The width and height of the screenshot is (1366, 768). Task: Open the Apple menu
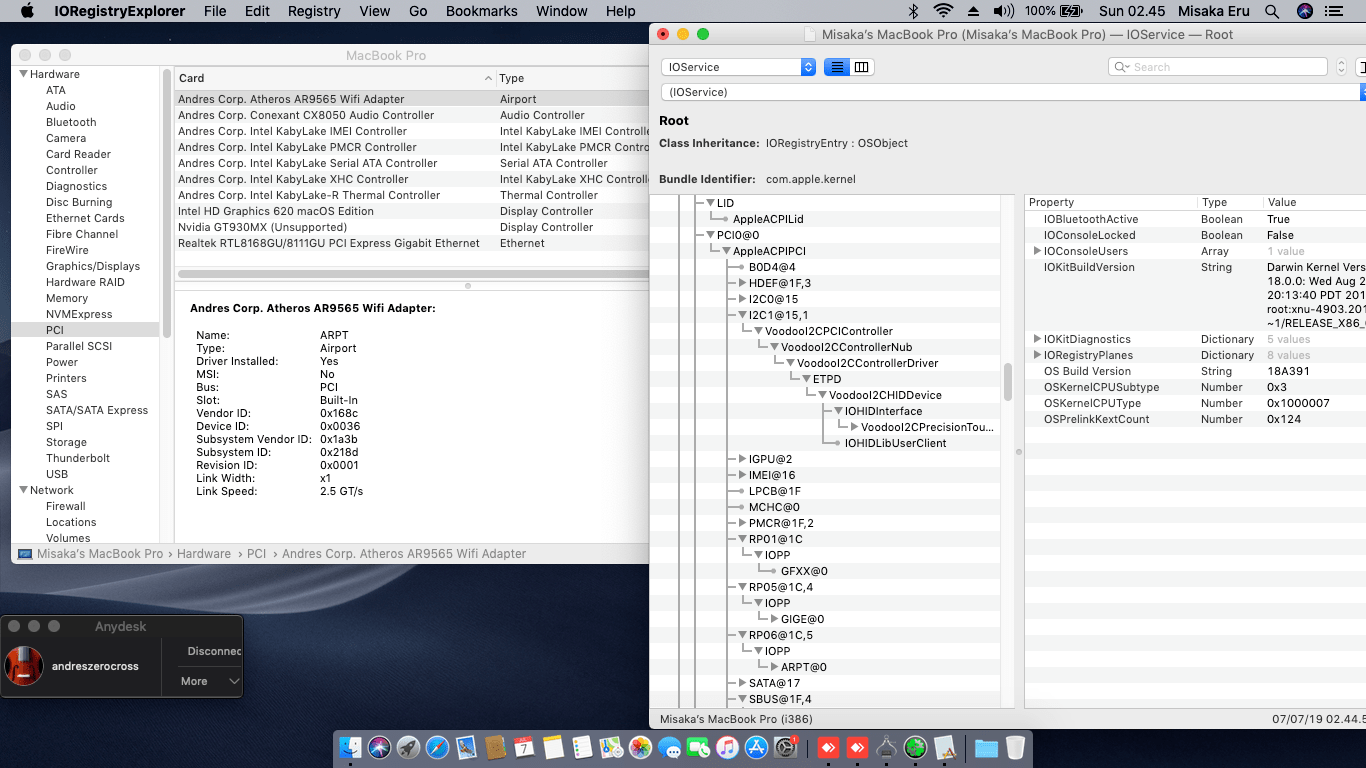pos(27,11)
